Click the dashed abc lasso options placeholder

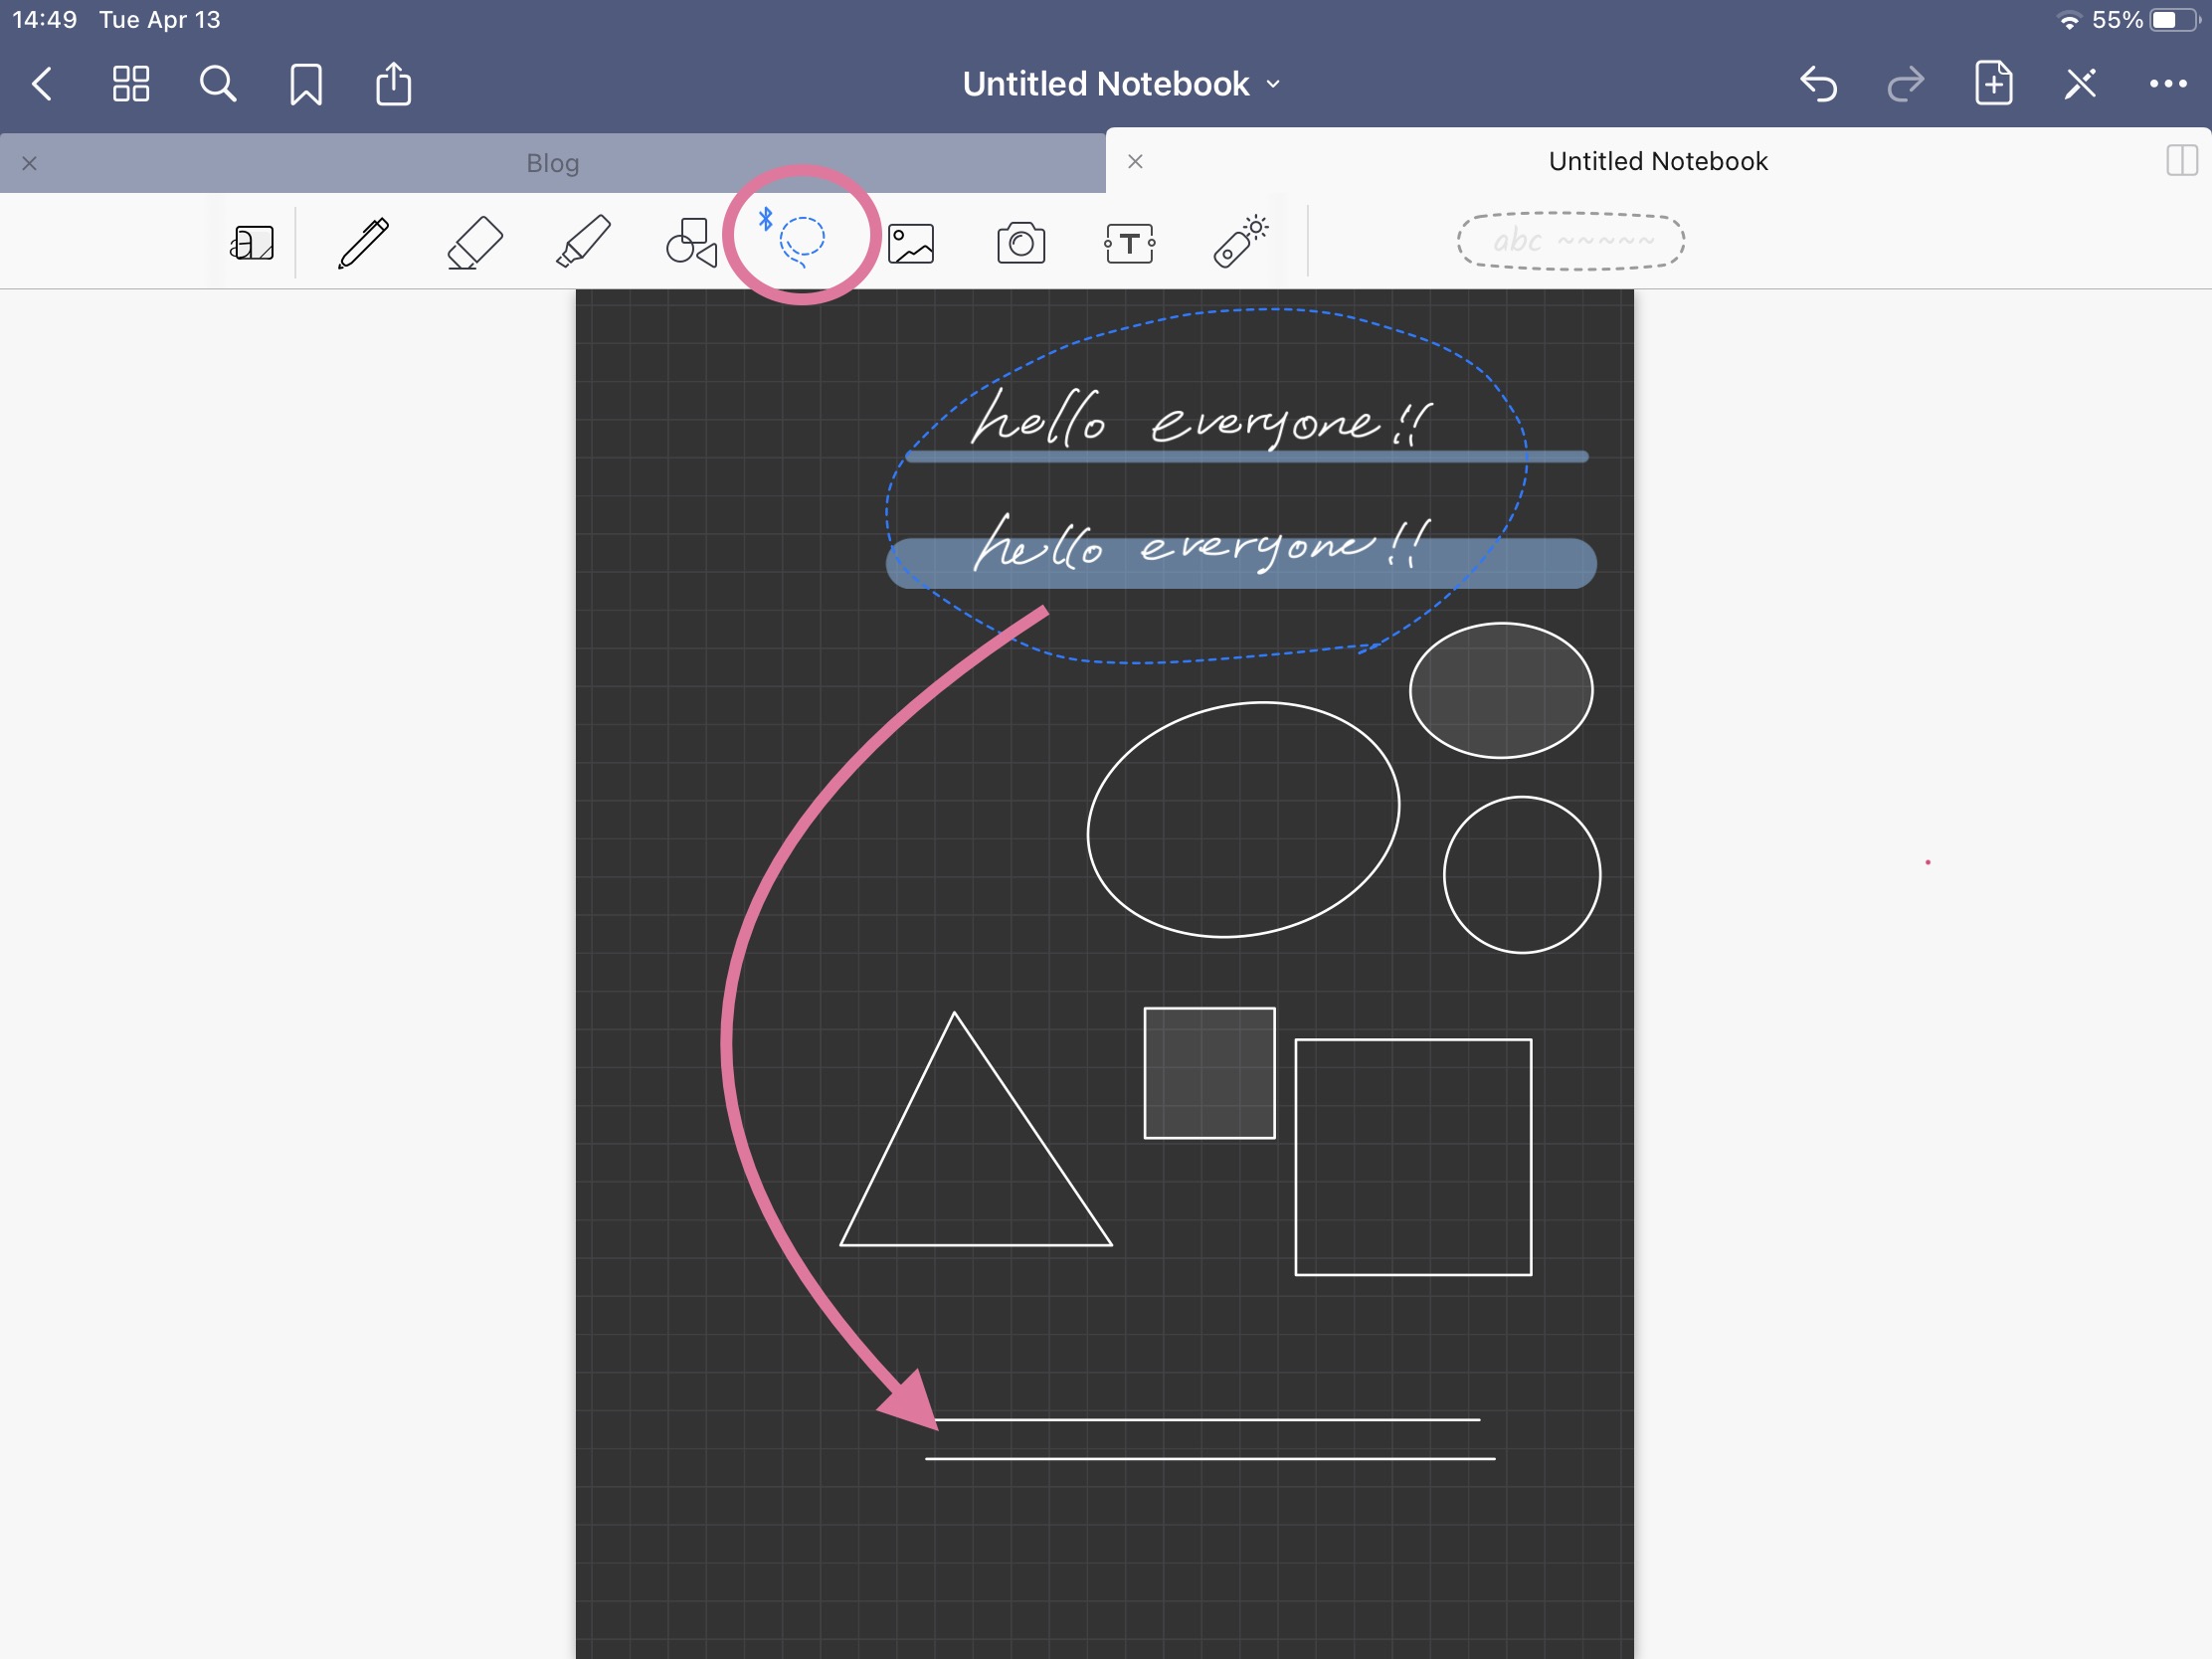pos(1570,241)
